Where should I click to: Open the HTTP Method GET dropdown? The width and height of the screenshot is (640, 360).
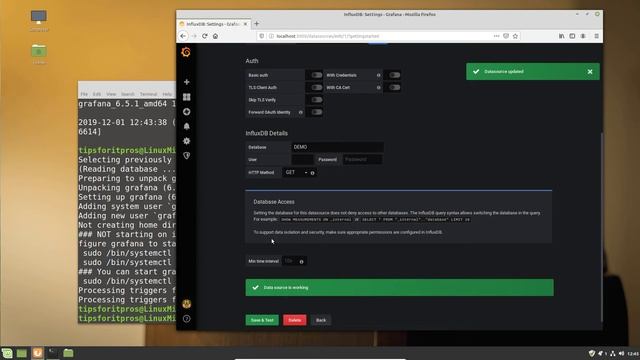[x=296, y=172]
